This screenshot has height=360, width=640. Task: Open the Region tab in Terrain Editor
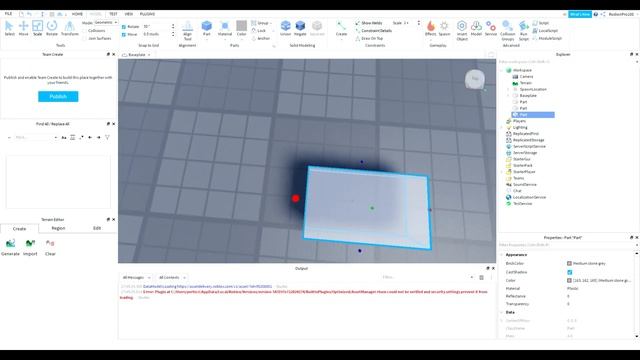tap(58, 229)
